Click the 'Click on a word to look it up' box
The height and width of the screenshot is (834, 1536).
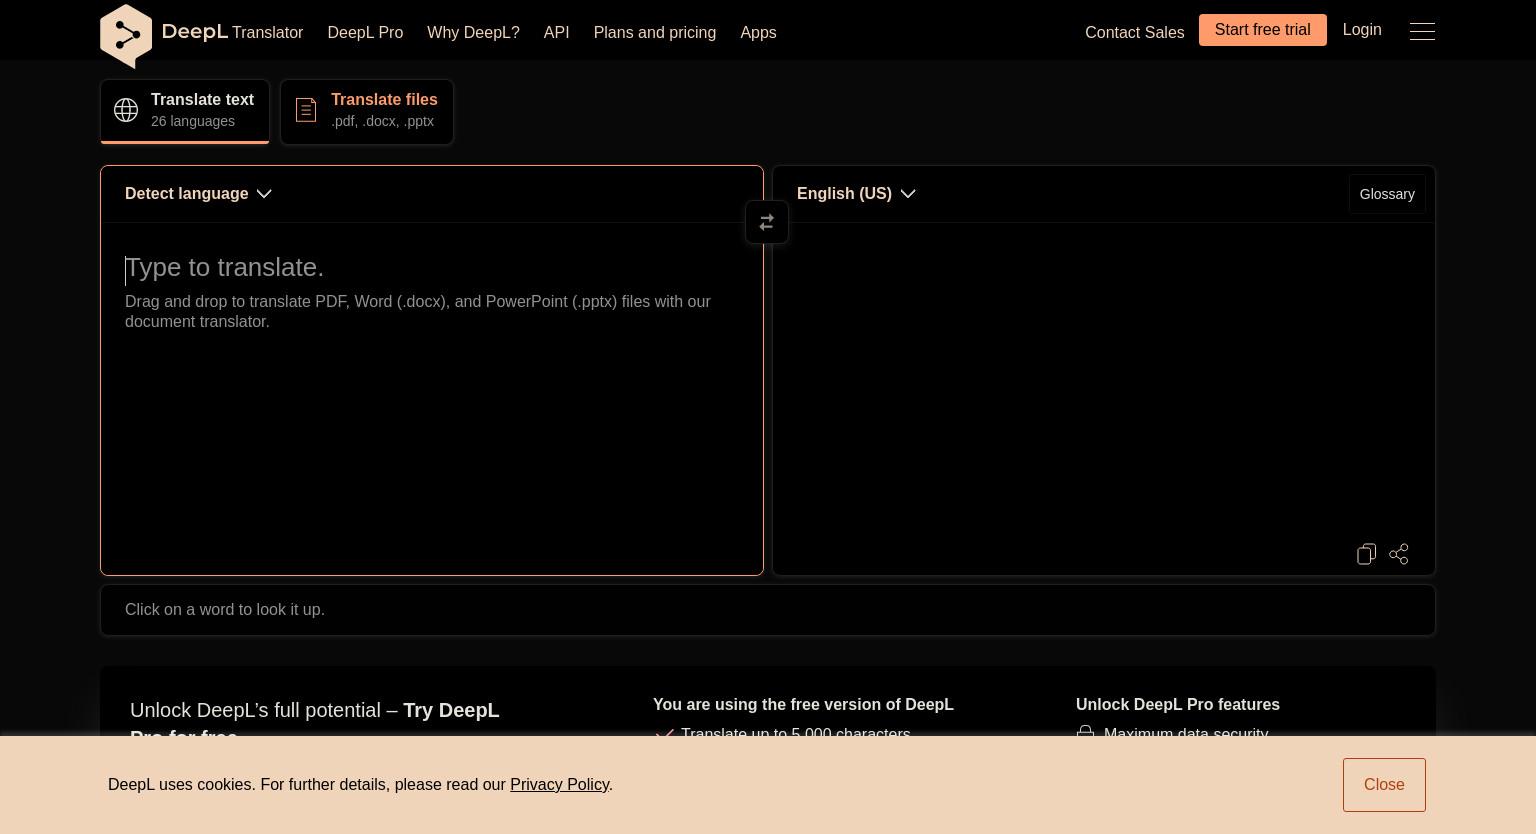click(768, 610)
